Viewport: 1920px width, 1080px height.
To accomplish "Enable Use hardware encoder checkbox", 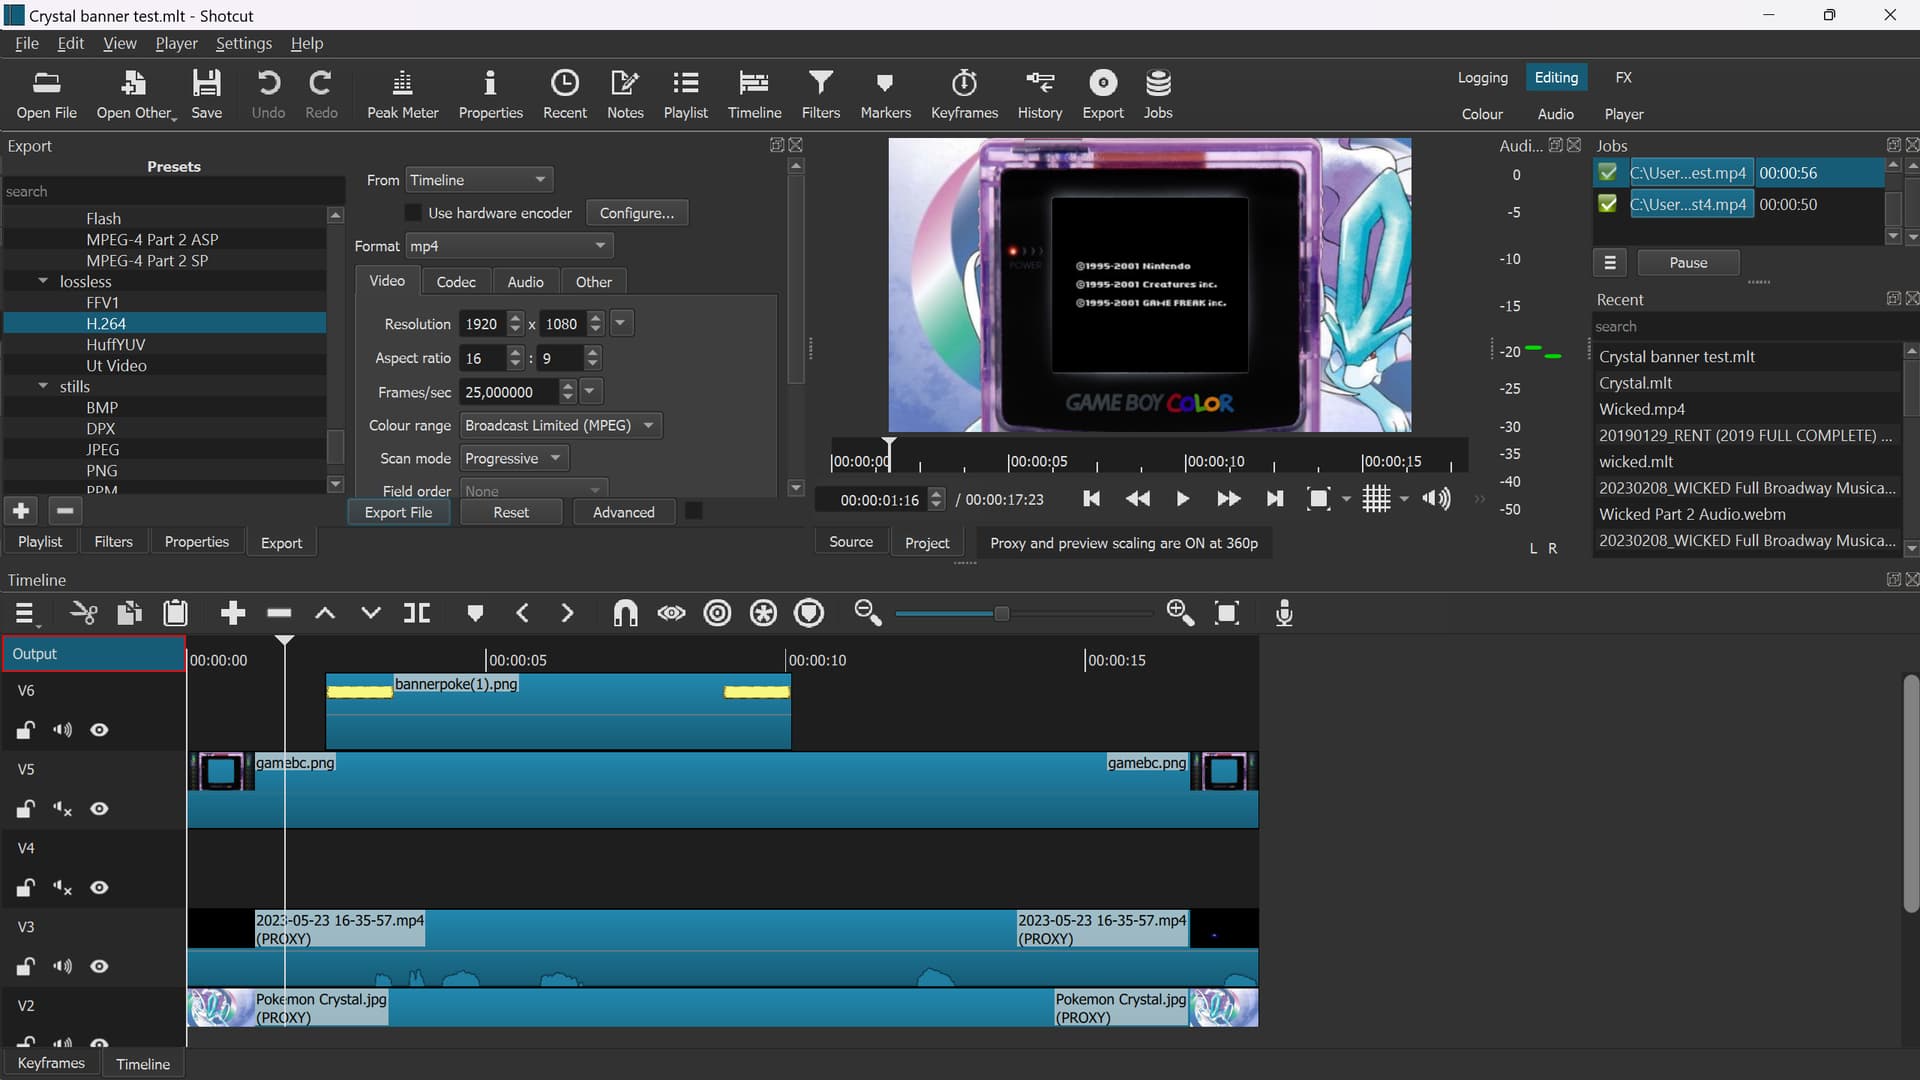I will (413, 213).
